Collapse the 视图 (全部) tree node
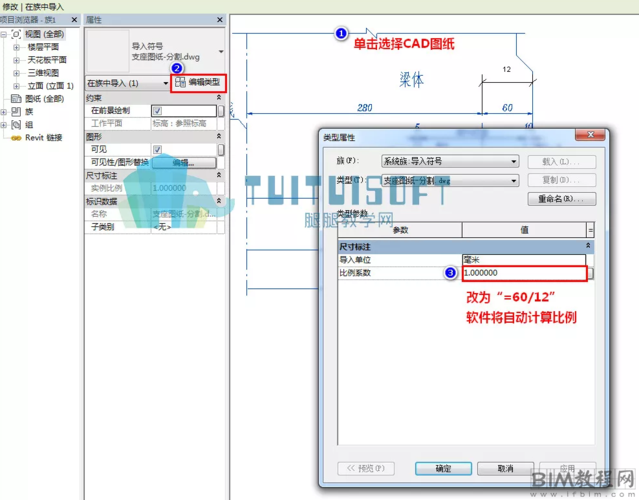The image size is (639, 500). [4, 34]
